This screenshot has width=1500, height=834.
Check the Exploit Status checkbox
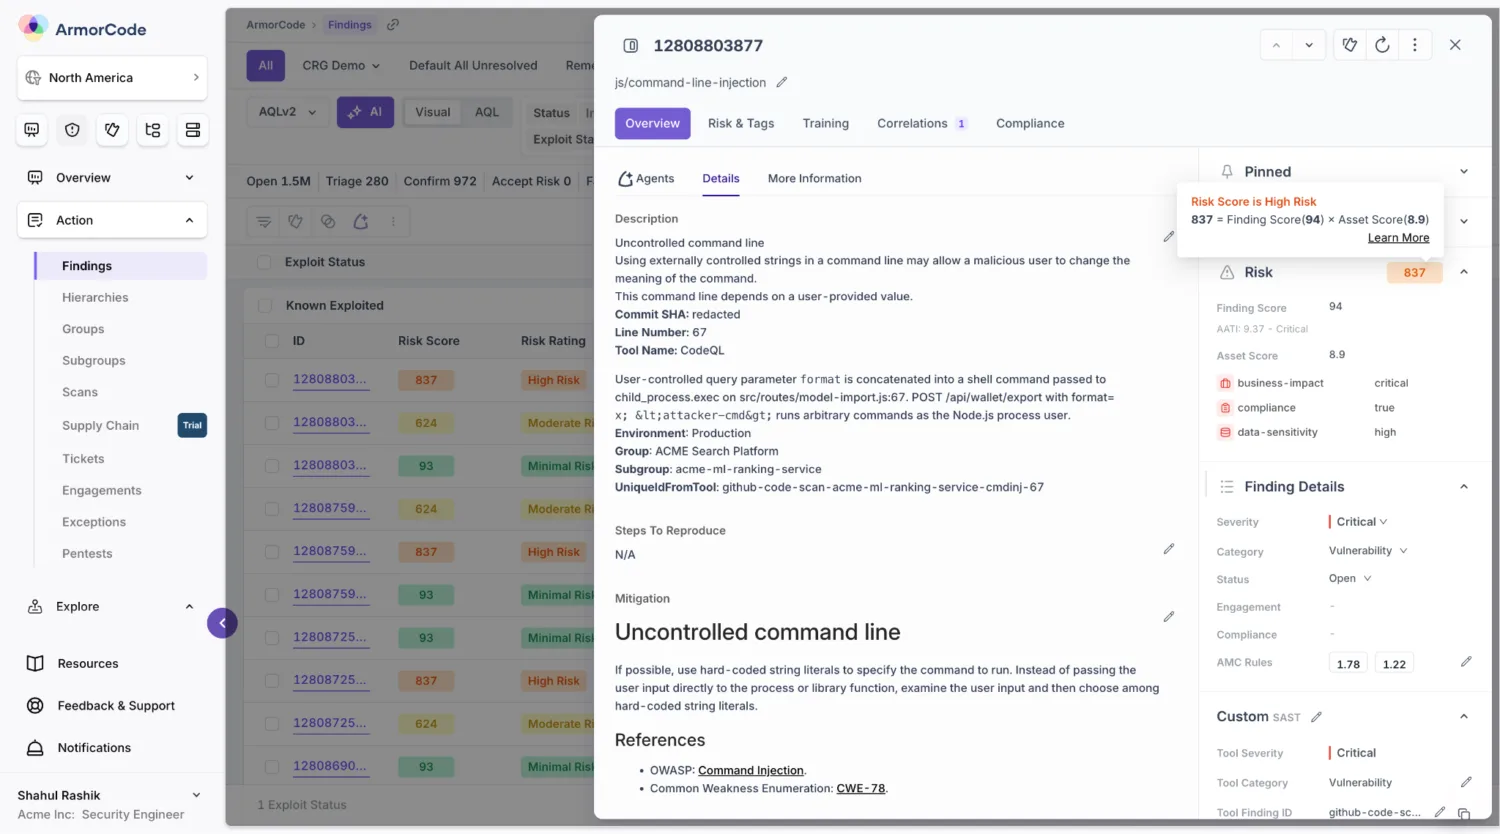pos(265,262)
